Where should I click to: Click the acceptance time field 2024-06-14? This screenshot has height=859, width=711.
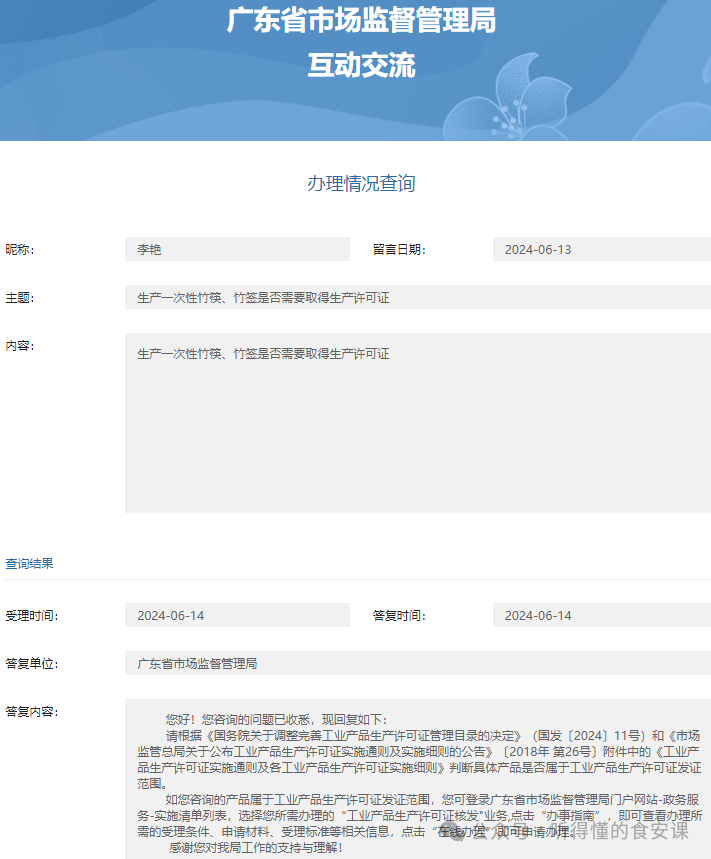237,615
